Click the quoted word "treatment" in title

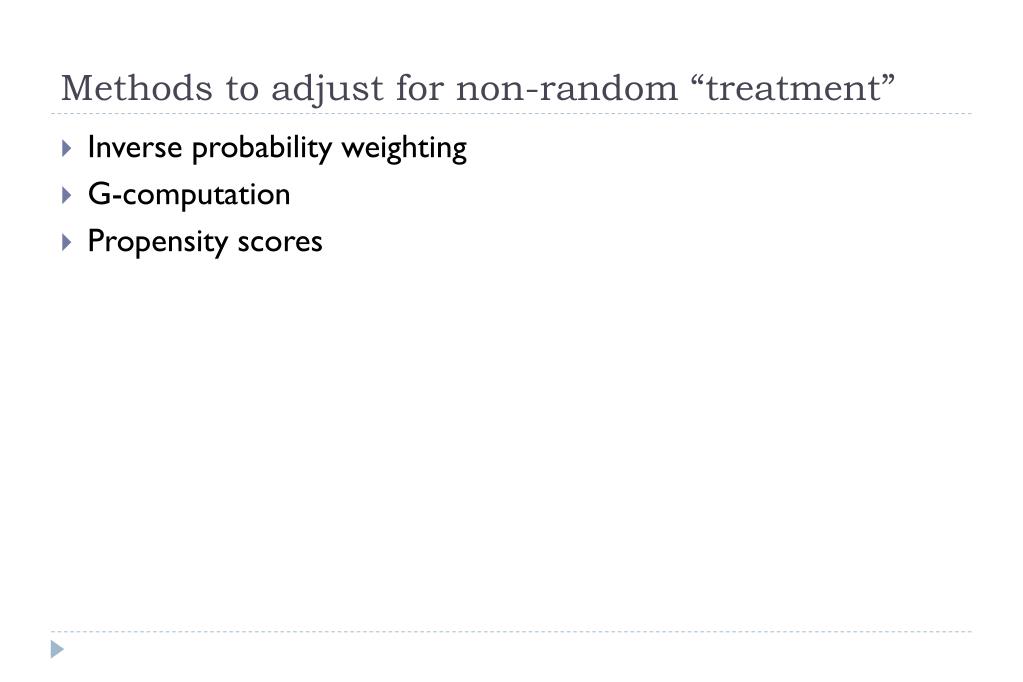coord(794,89)
